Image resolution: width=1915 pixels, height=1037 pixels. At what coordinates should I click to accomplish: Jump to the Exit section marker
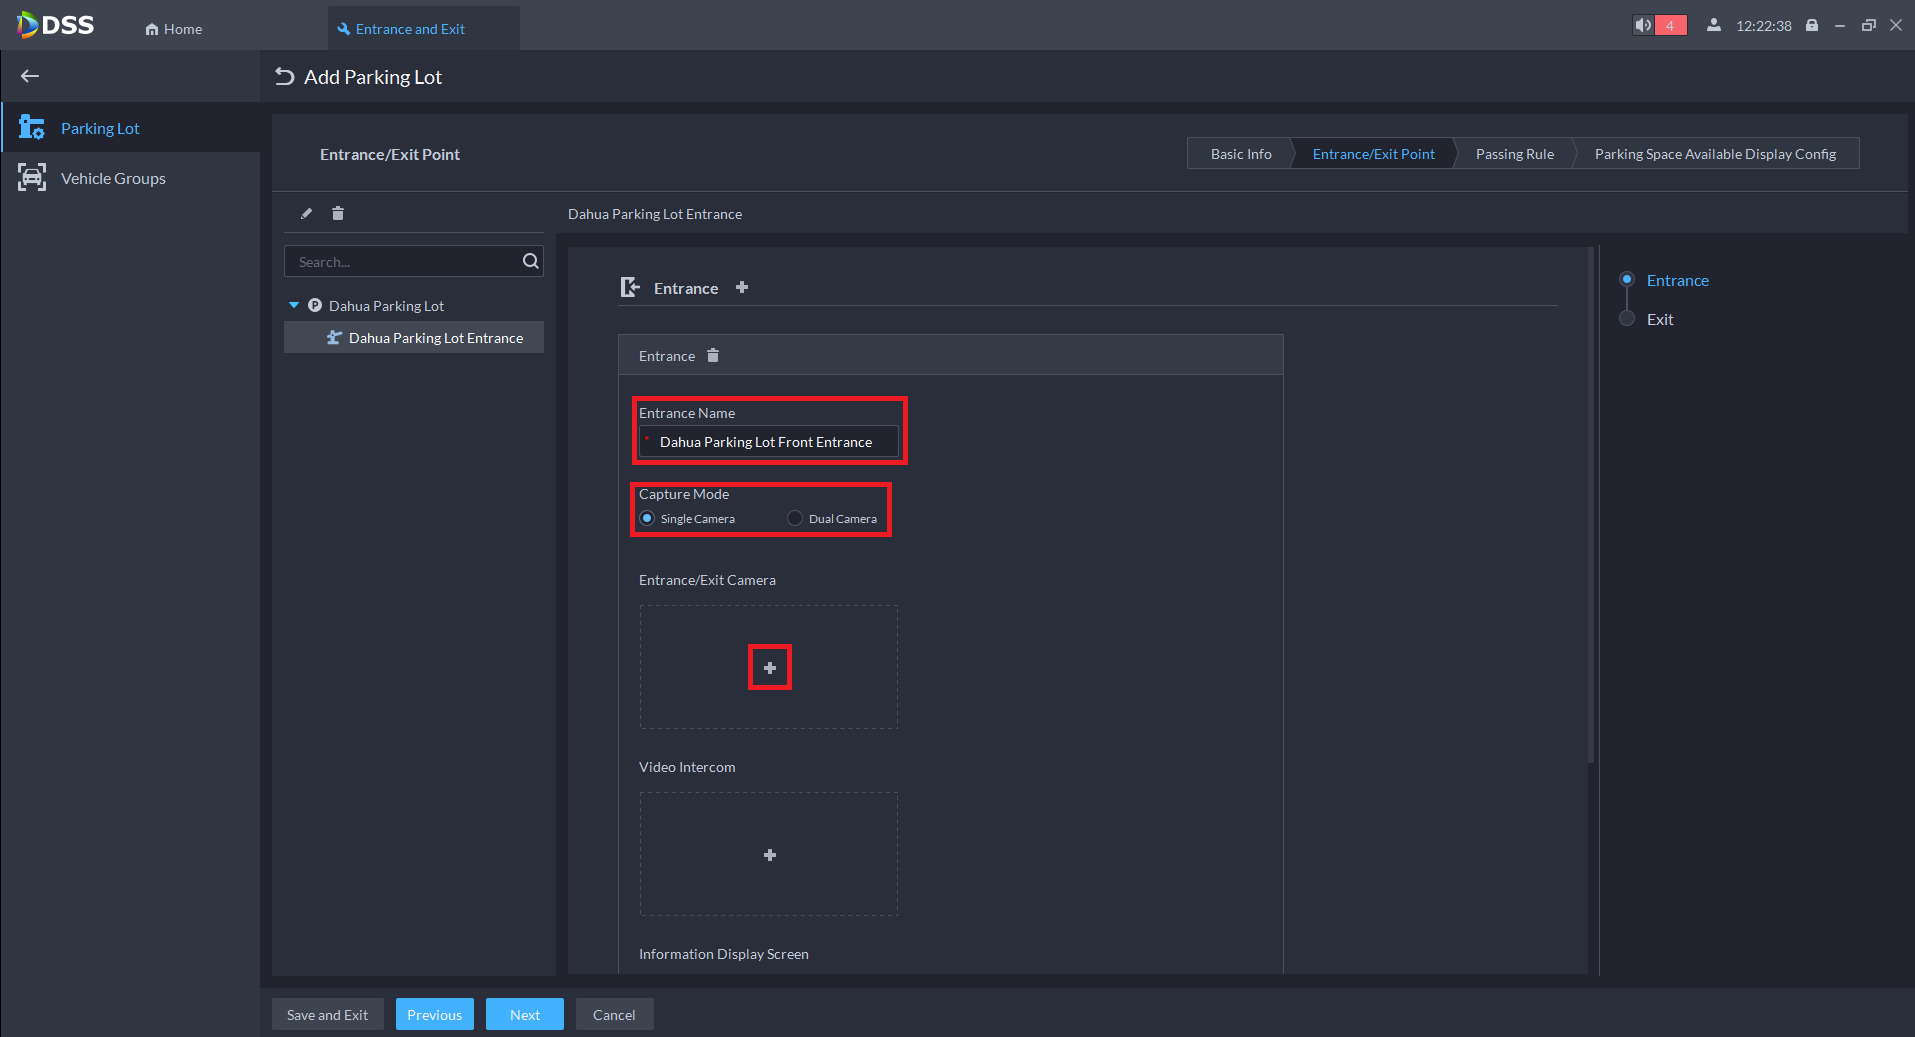1627,319
